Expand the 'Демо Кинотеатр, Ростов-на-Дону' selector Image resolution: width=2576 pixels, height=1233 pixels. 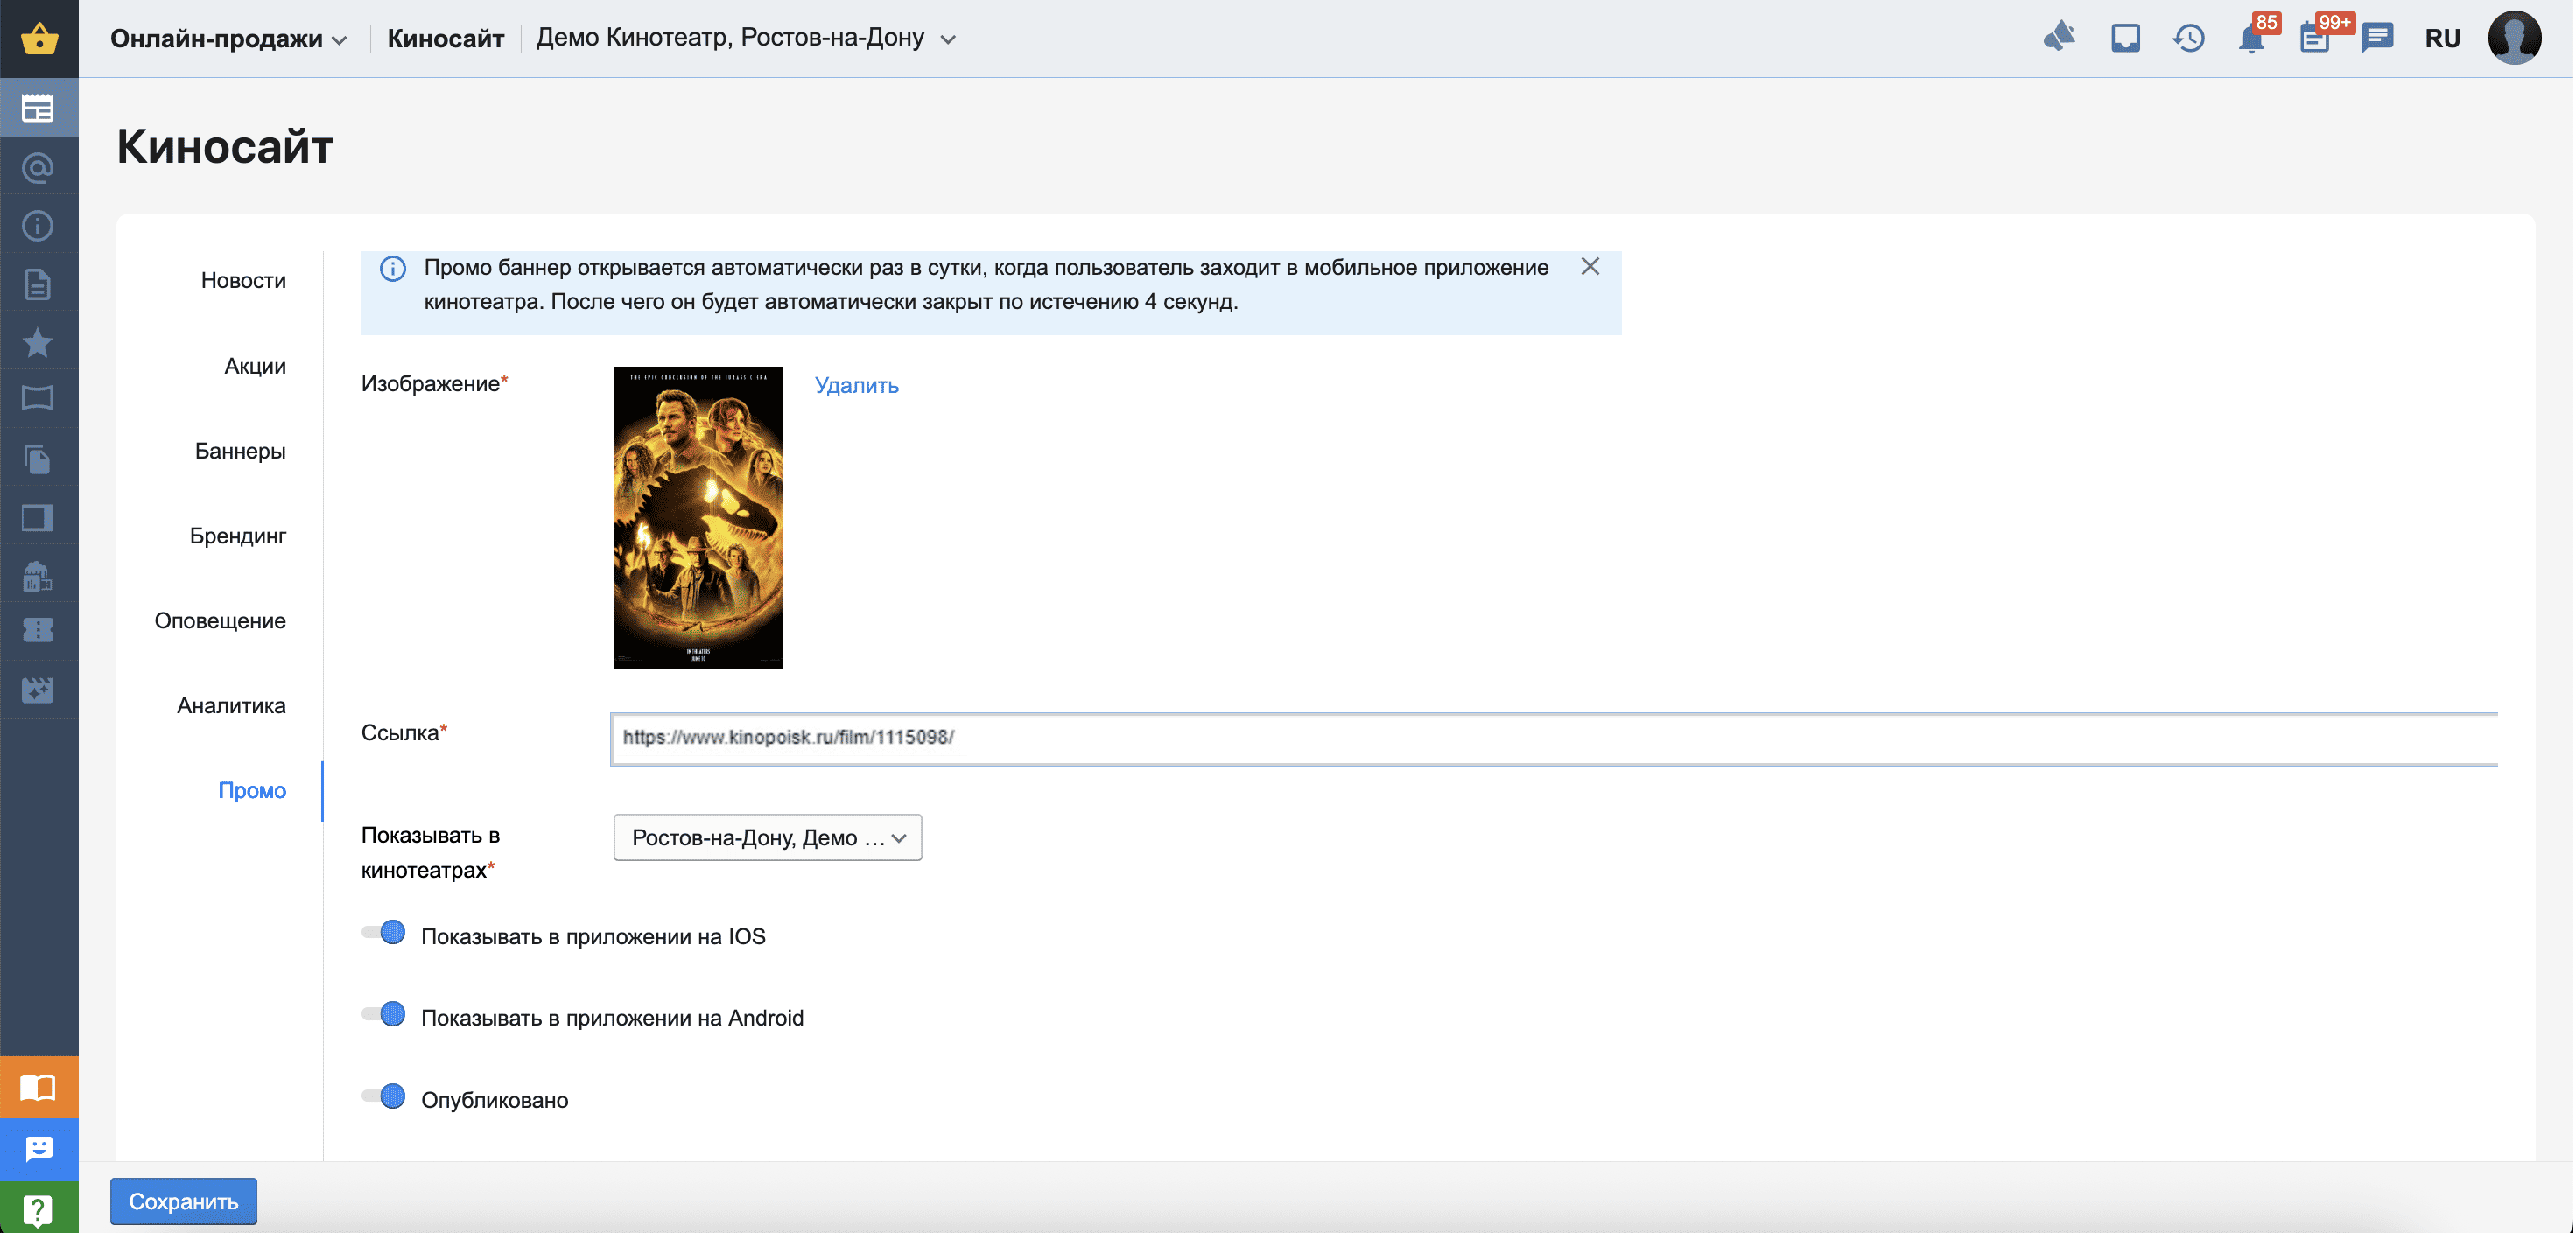(747, 38)
